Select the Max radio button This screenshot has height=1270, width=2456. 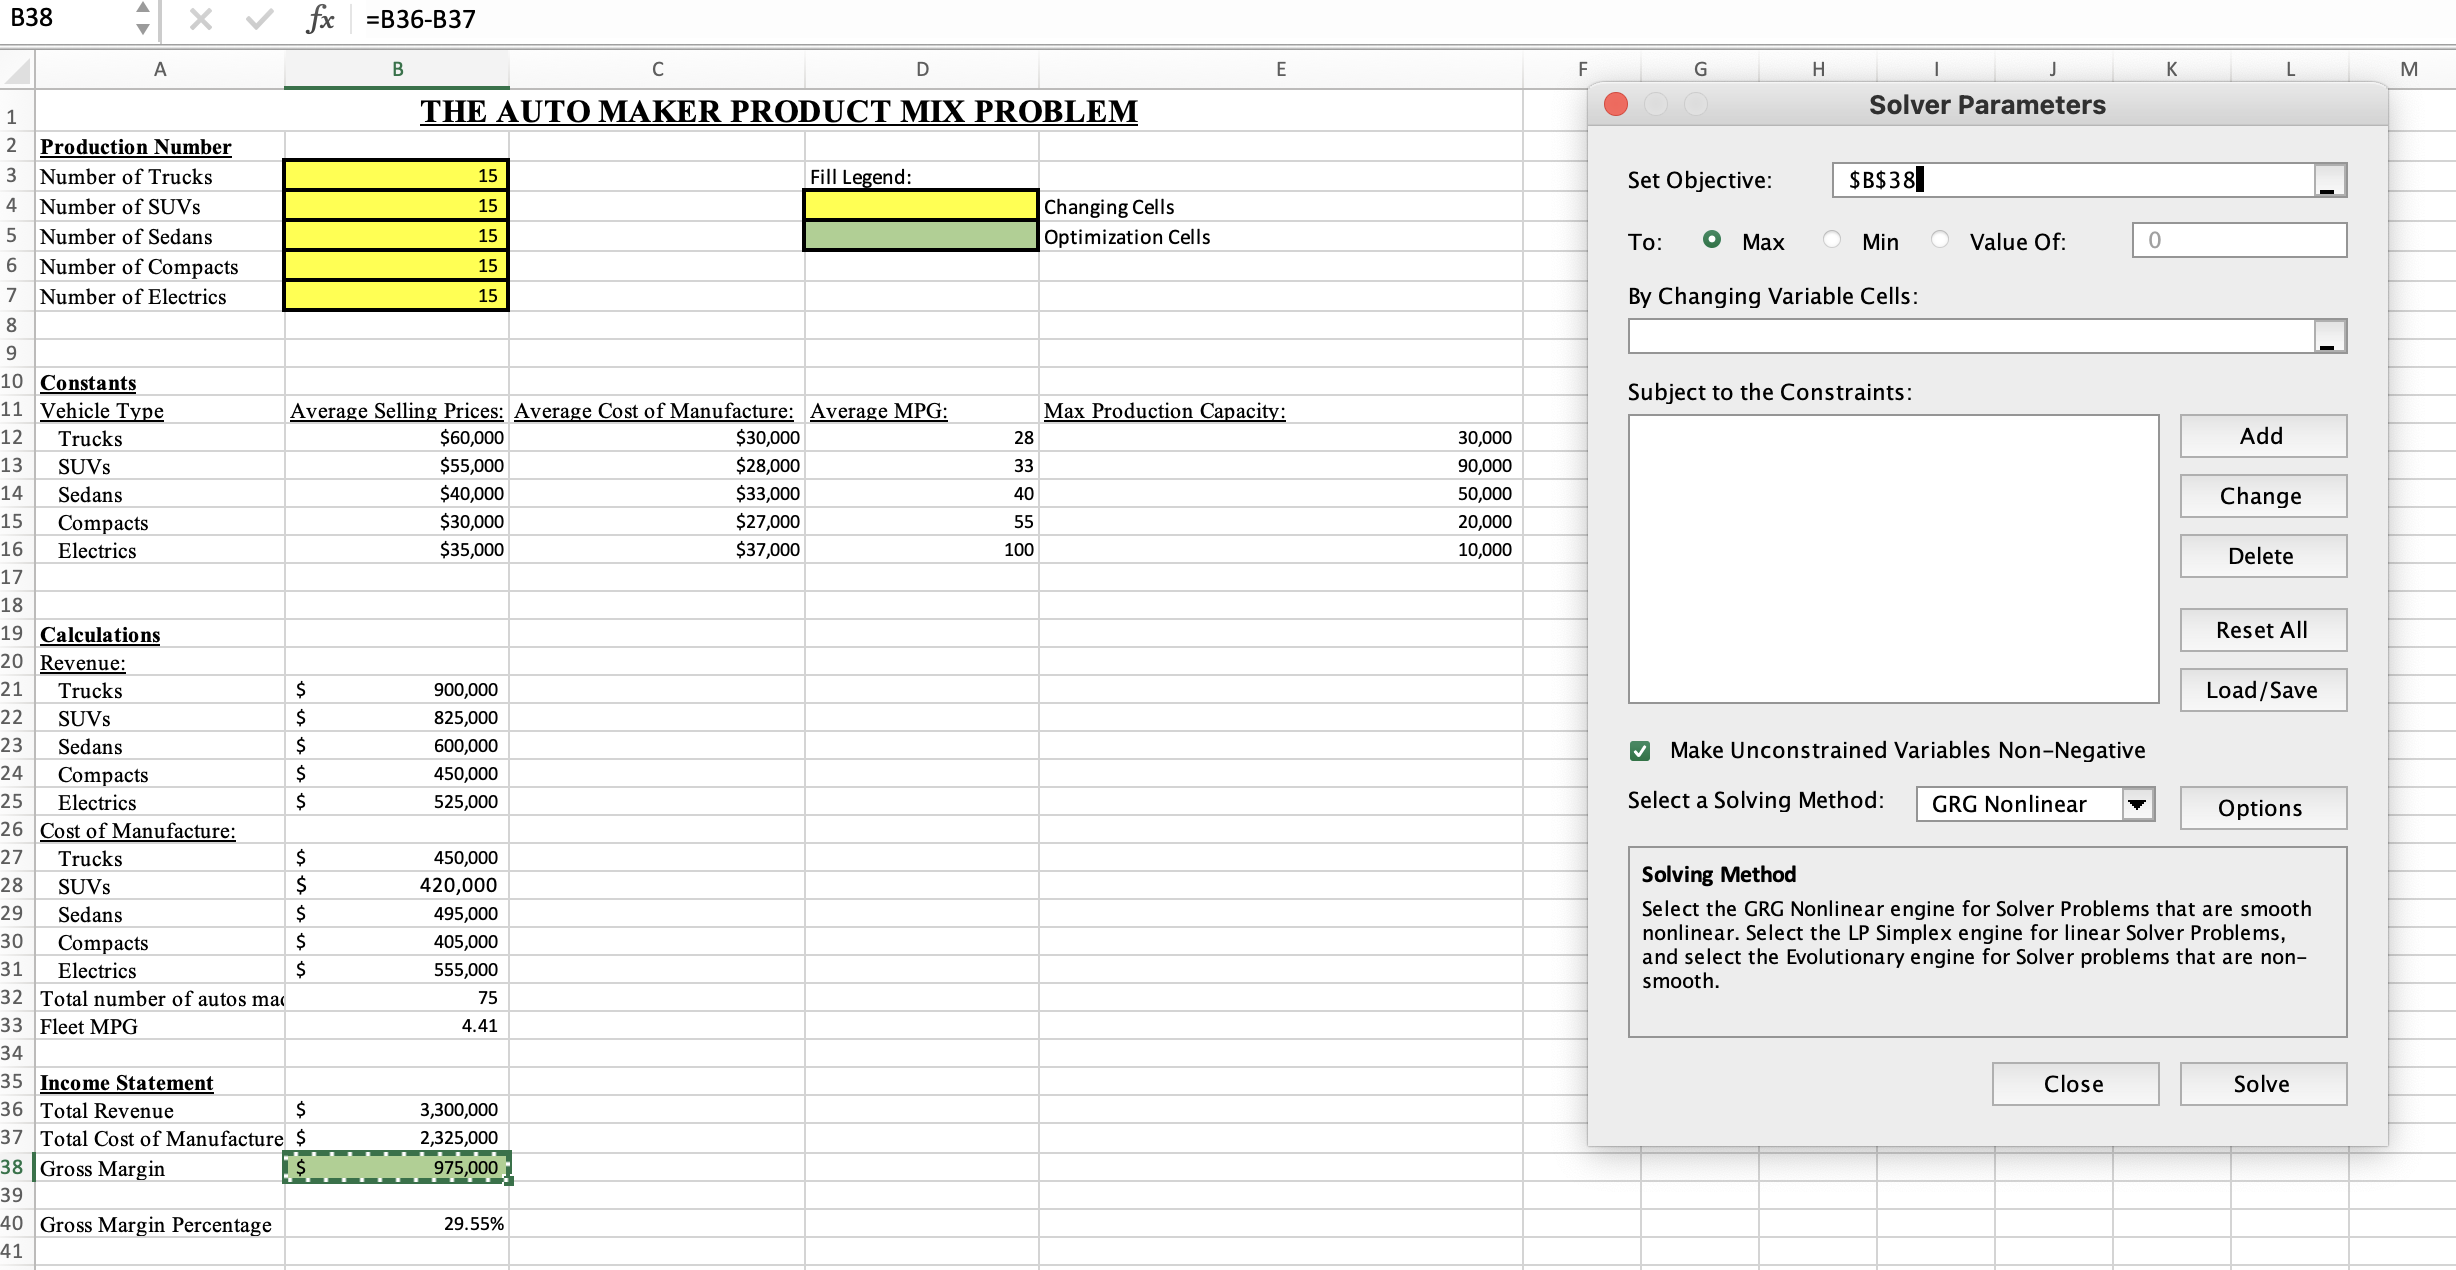[x=1712, y=240]
